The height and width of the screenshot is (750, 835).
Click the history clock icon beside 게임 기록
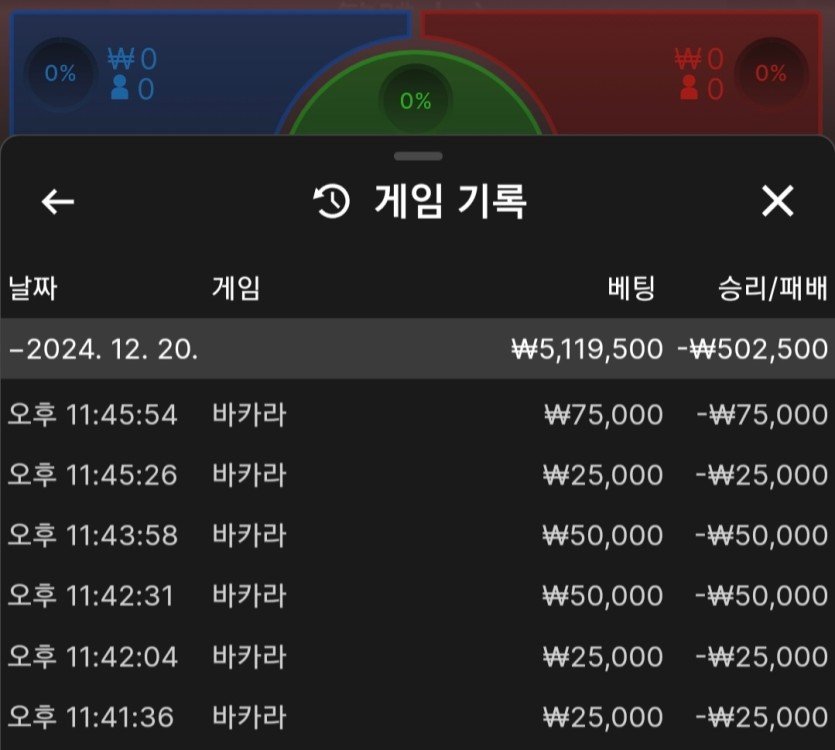point(332,201)
